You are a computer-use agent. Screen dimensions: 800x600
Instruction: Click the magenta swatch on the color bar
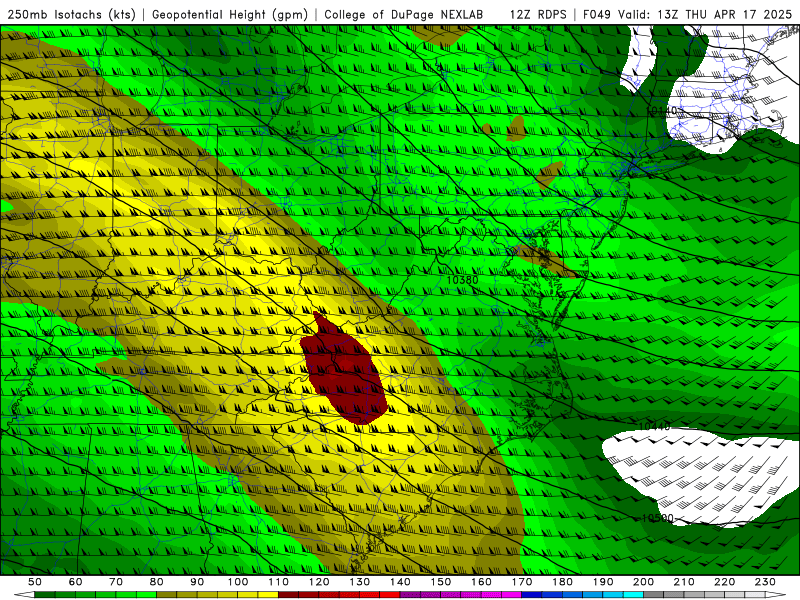[x=511, y=595]
